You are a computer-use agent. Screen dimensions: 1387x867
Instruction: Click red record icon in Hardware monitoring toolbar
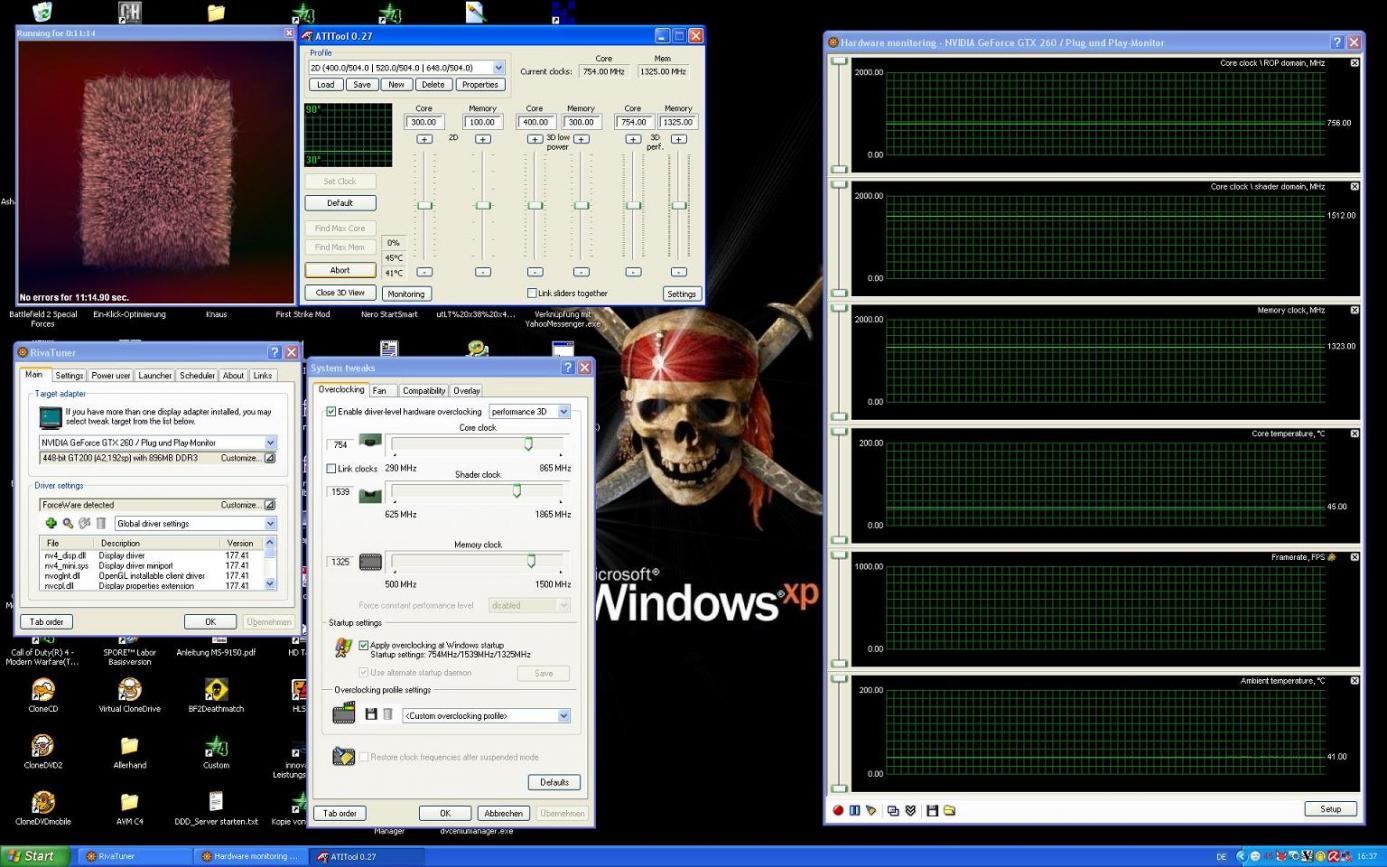coord(838,810)
